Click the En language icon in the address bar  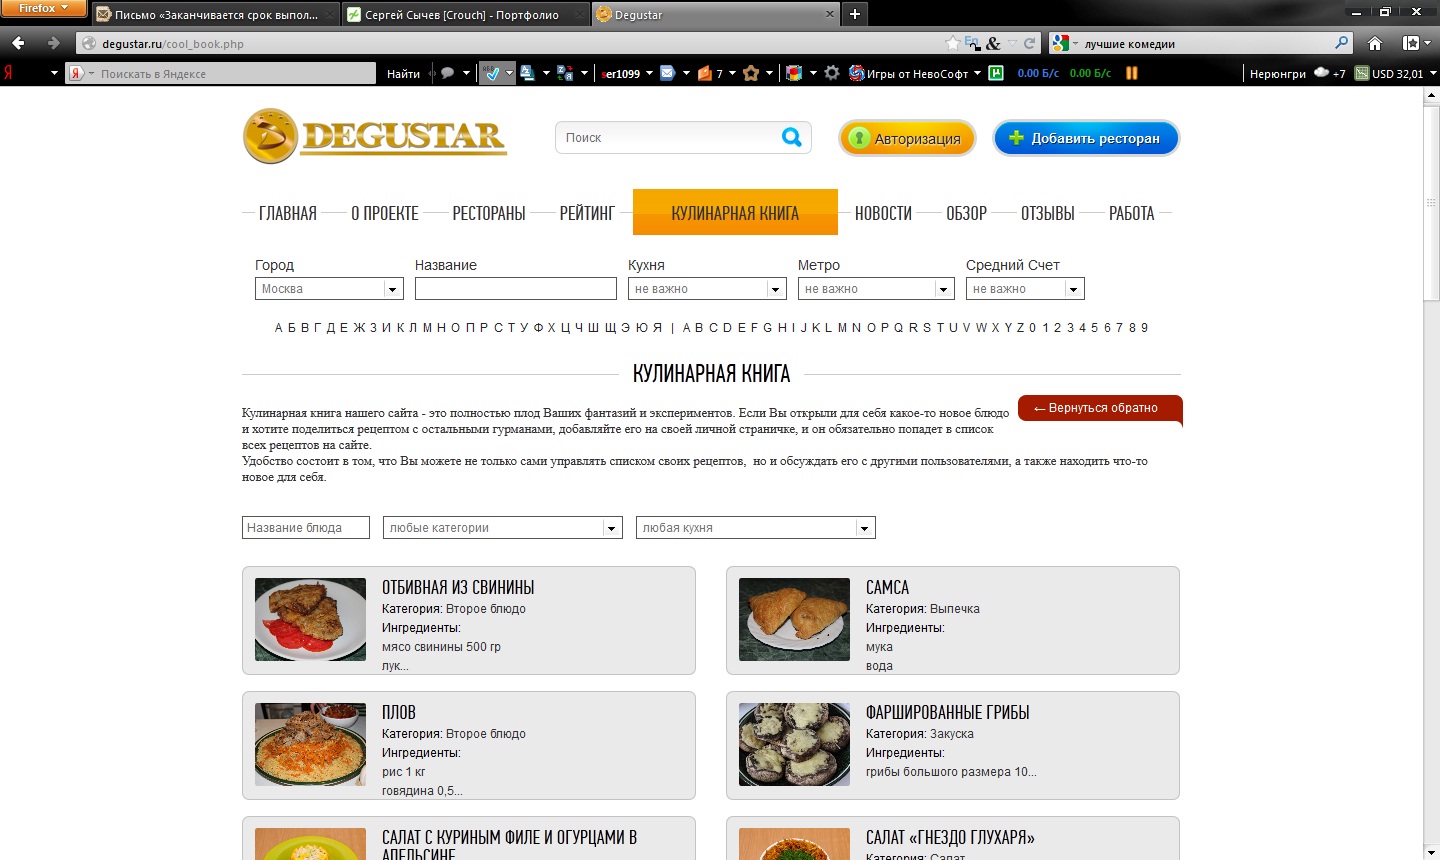[x=972, y=43]
